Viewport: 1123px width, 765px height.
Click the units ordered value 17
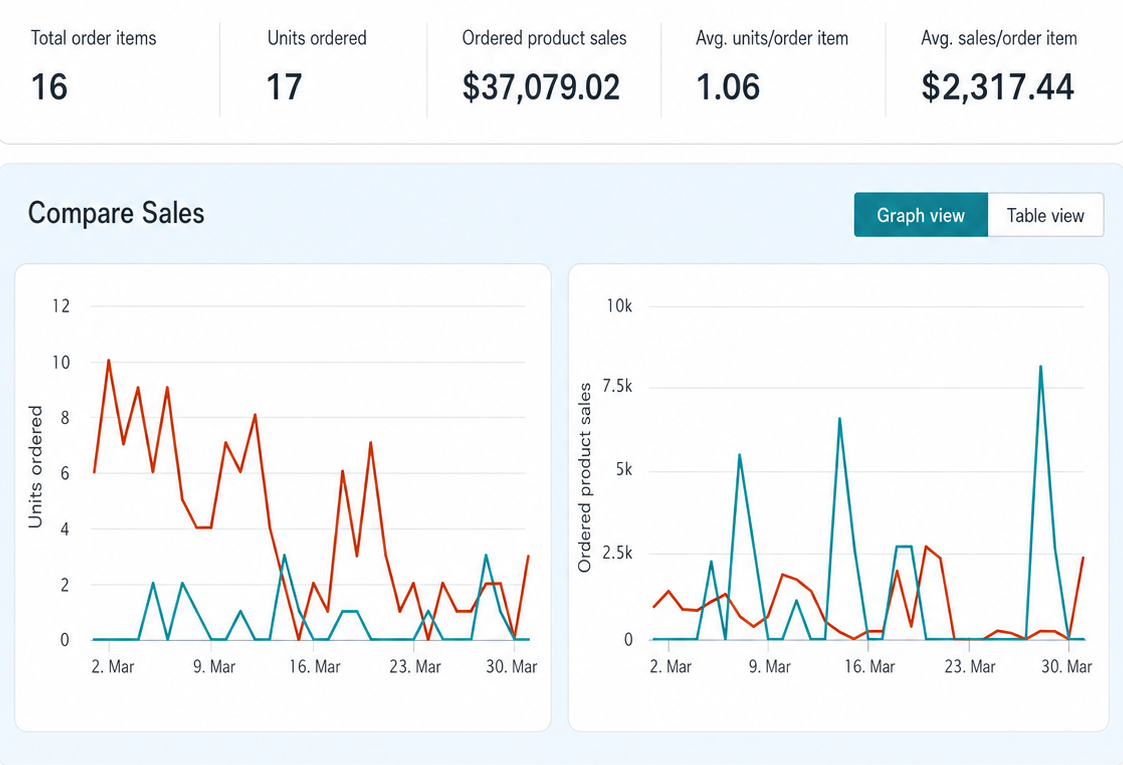point(284,87)
